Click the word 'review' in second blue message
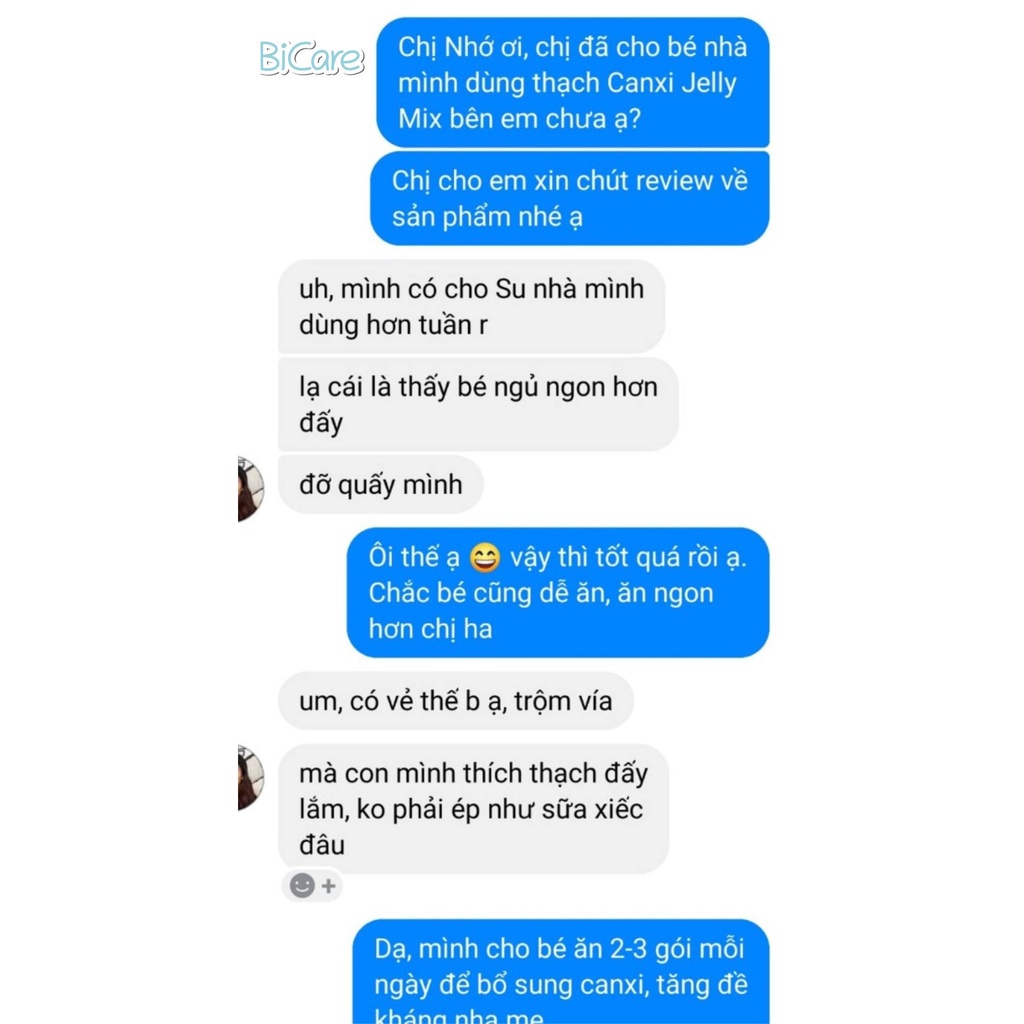This screenshot has height=1024, width=1024. point(675,181)
